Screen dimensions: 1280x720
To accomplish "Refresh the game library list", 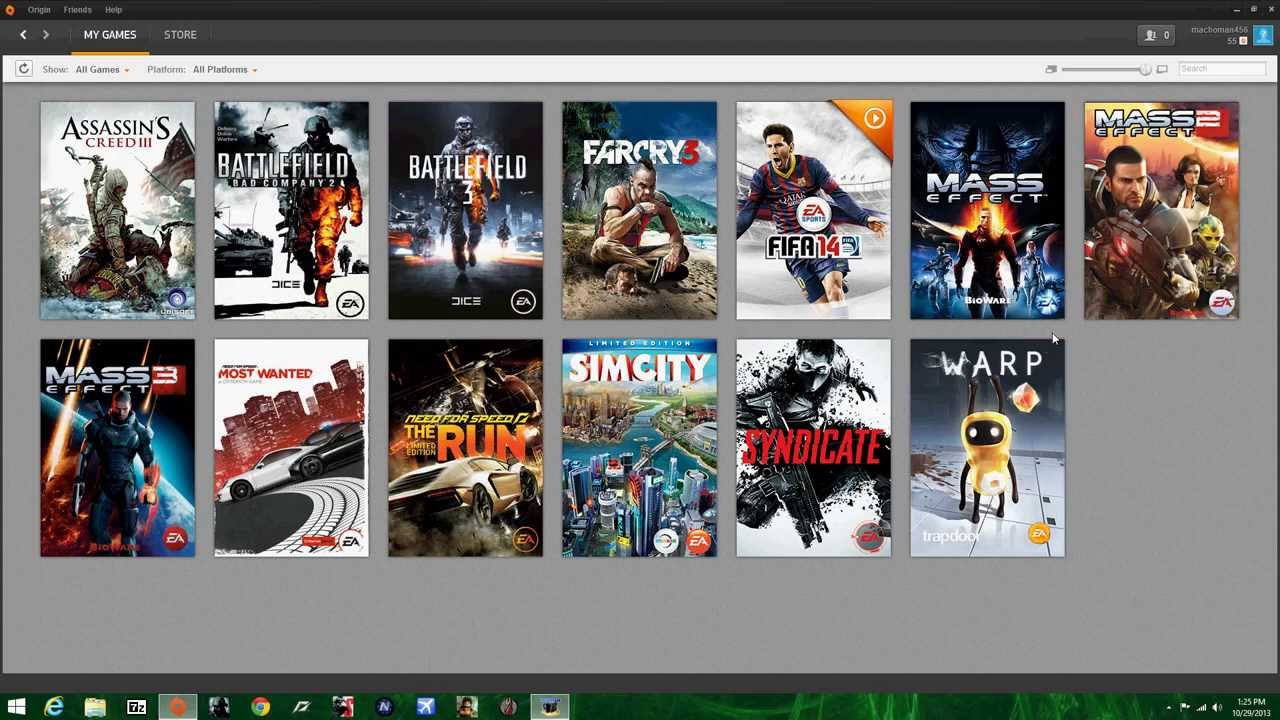I will (x=23, y=69).
